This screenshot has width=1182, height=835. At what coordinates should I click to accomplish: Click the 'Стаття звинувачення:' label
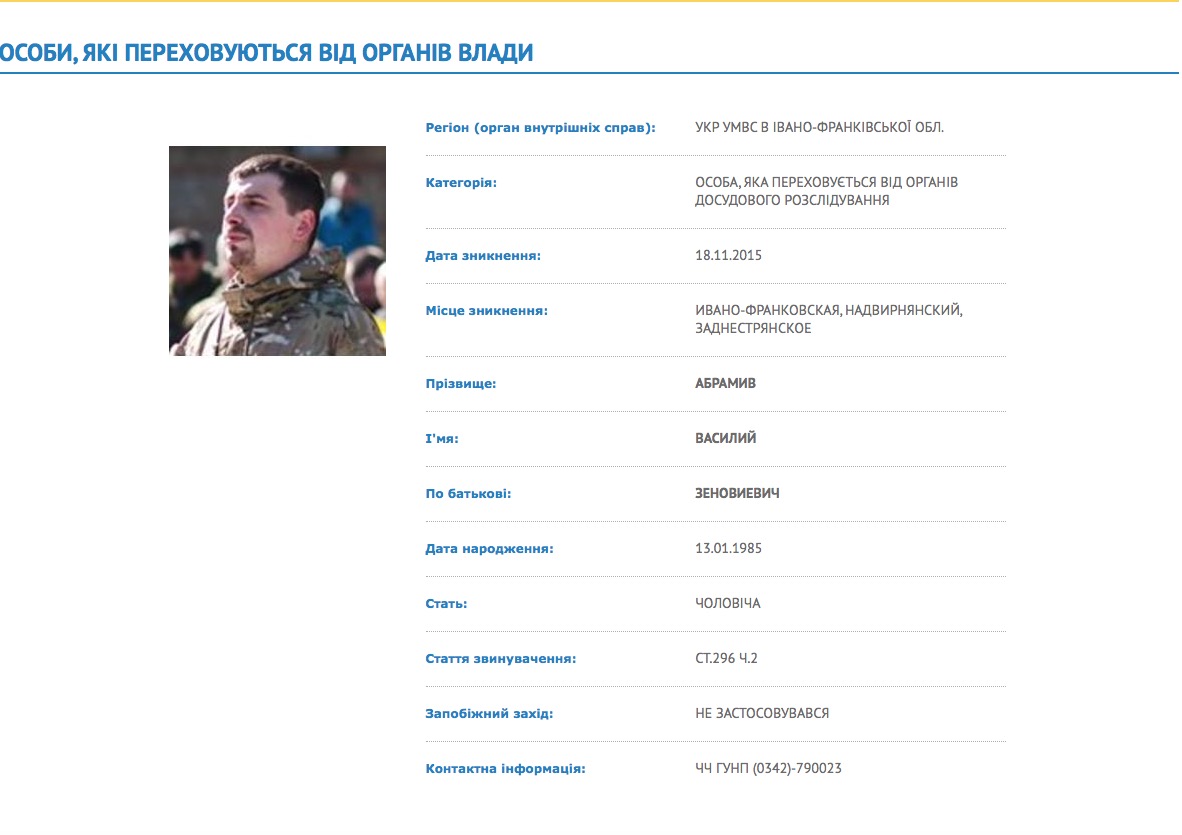tap(501, 659)
